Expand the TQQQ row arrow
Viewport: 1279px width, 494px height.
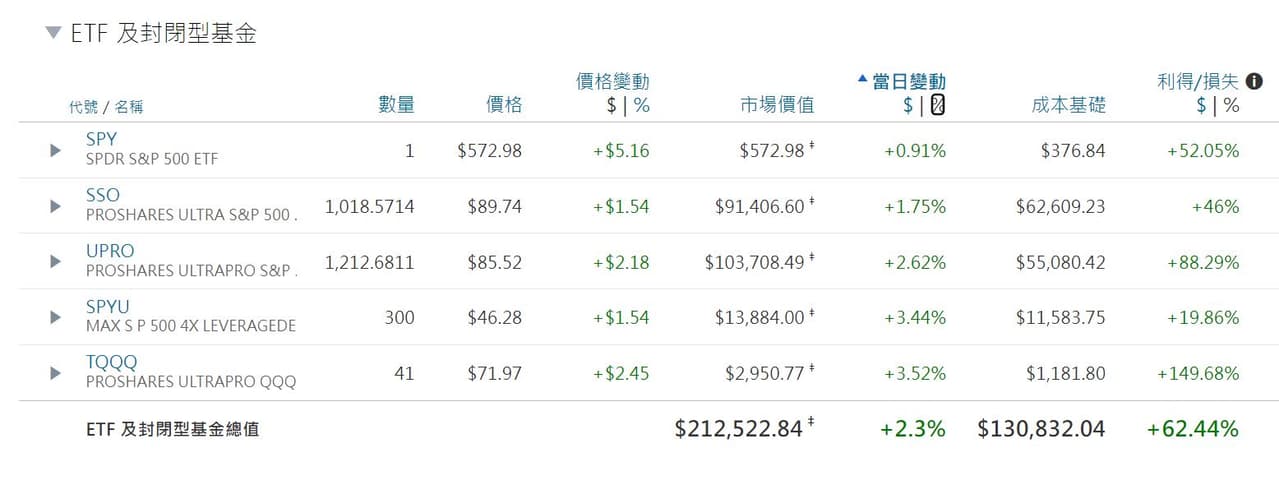[x=56, y=373]
